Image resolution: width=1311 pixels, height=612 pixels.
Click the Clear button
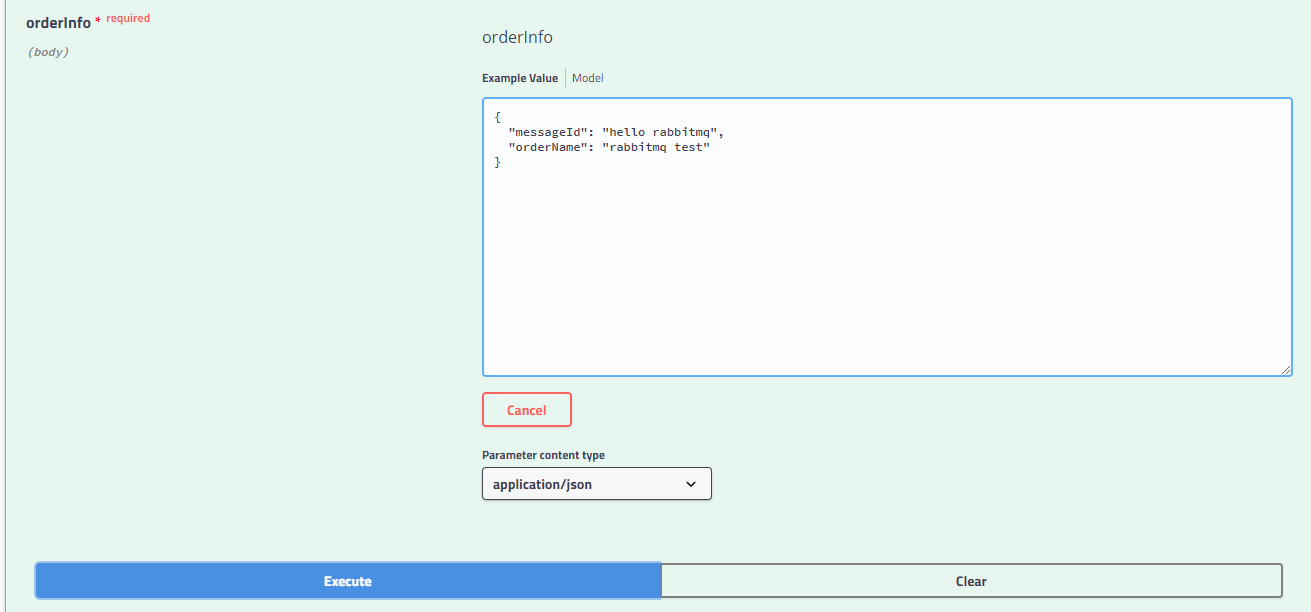pos(971,581)
